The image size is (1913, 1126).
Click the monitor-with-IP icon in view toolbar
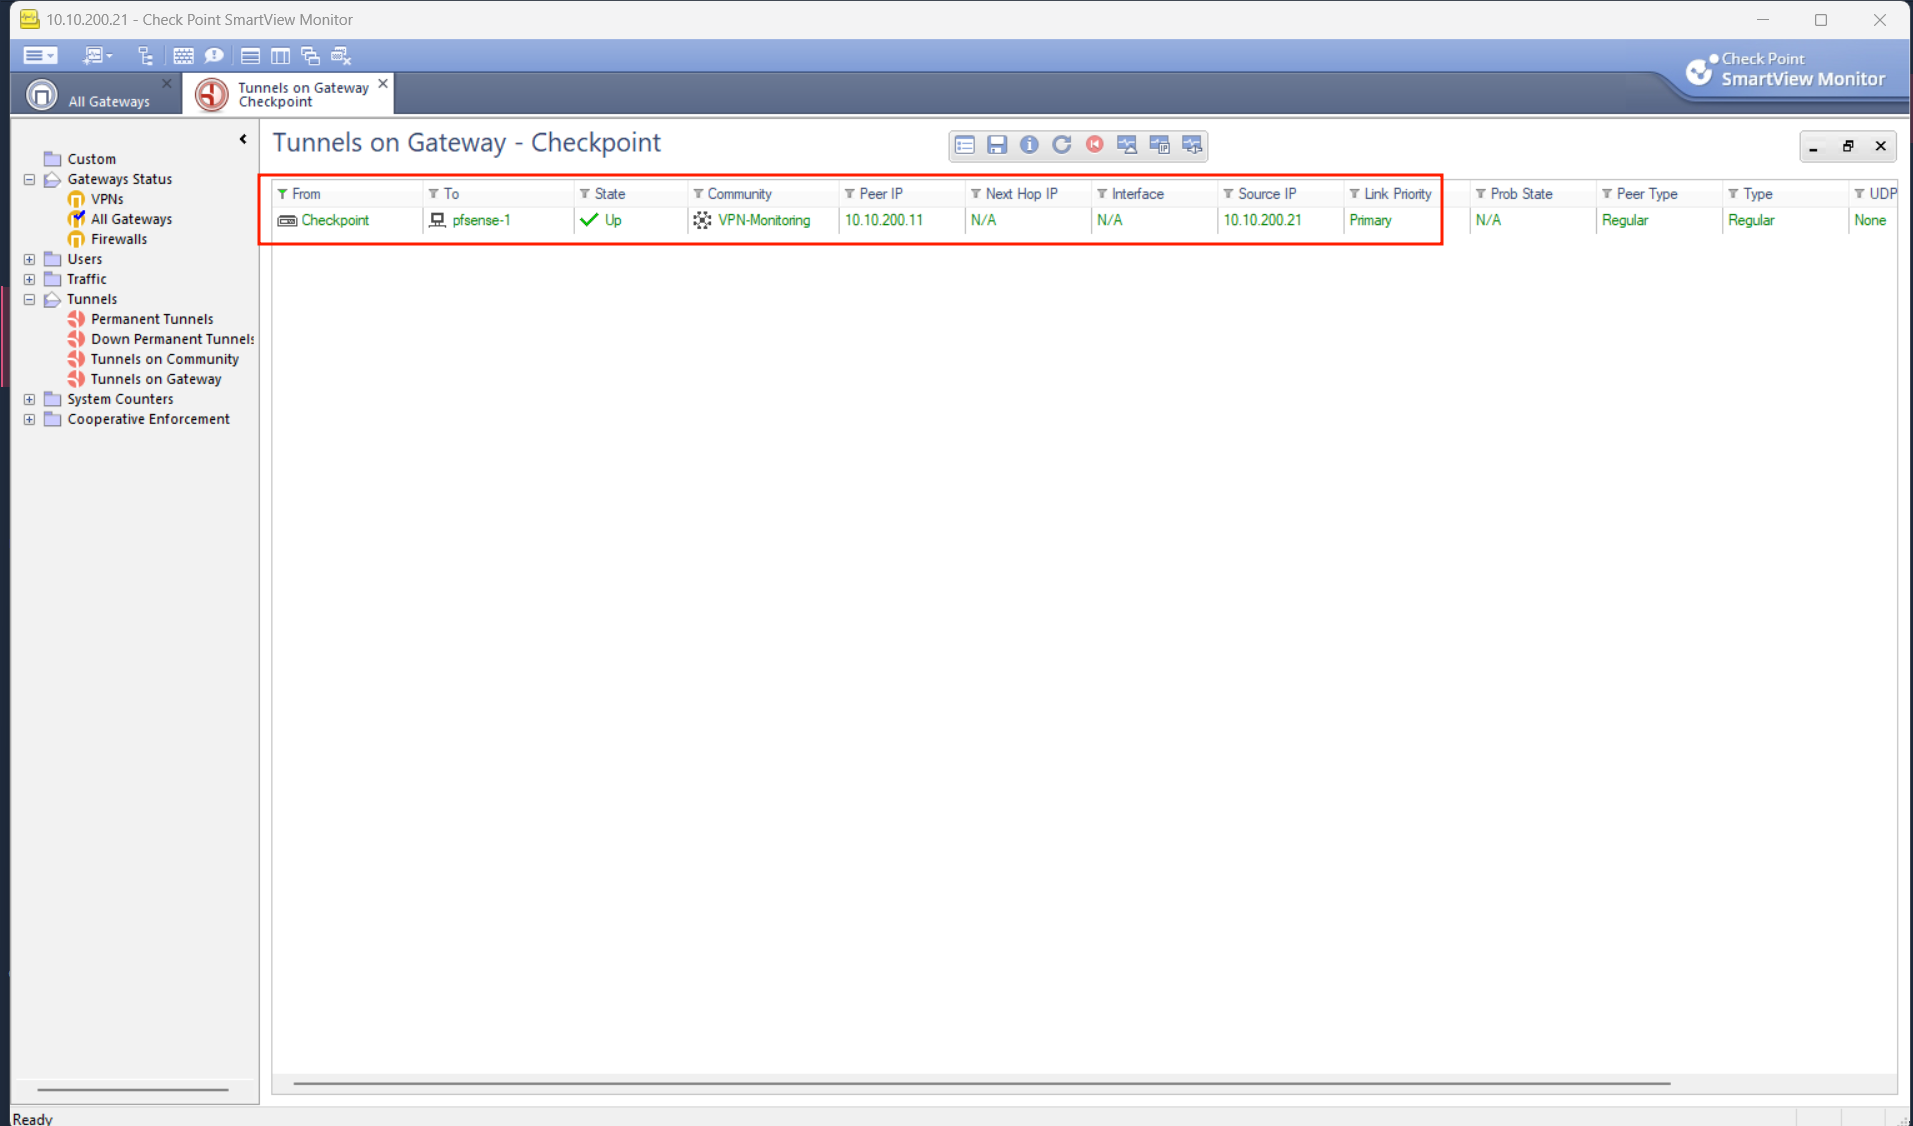1160,145
